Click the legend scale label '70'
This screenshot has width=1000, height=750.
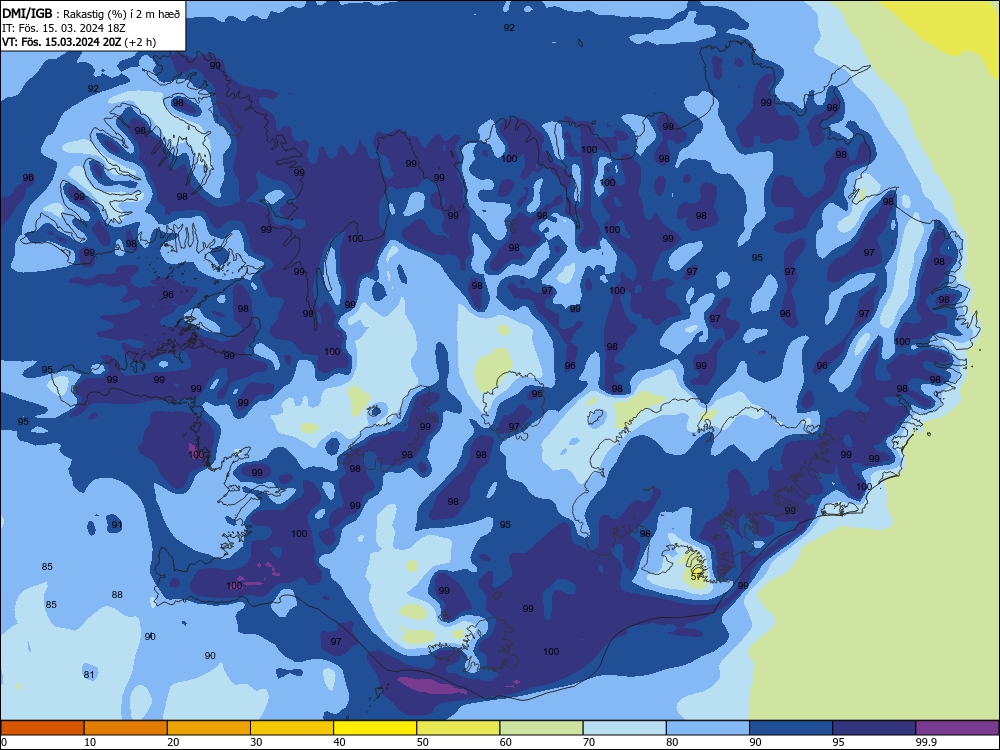tap(589, 742)
